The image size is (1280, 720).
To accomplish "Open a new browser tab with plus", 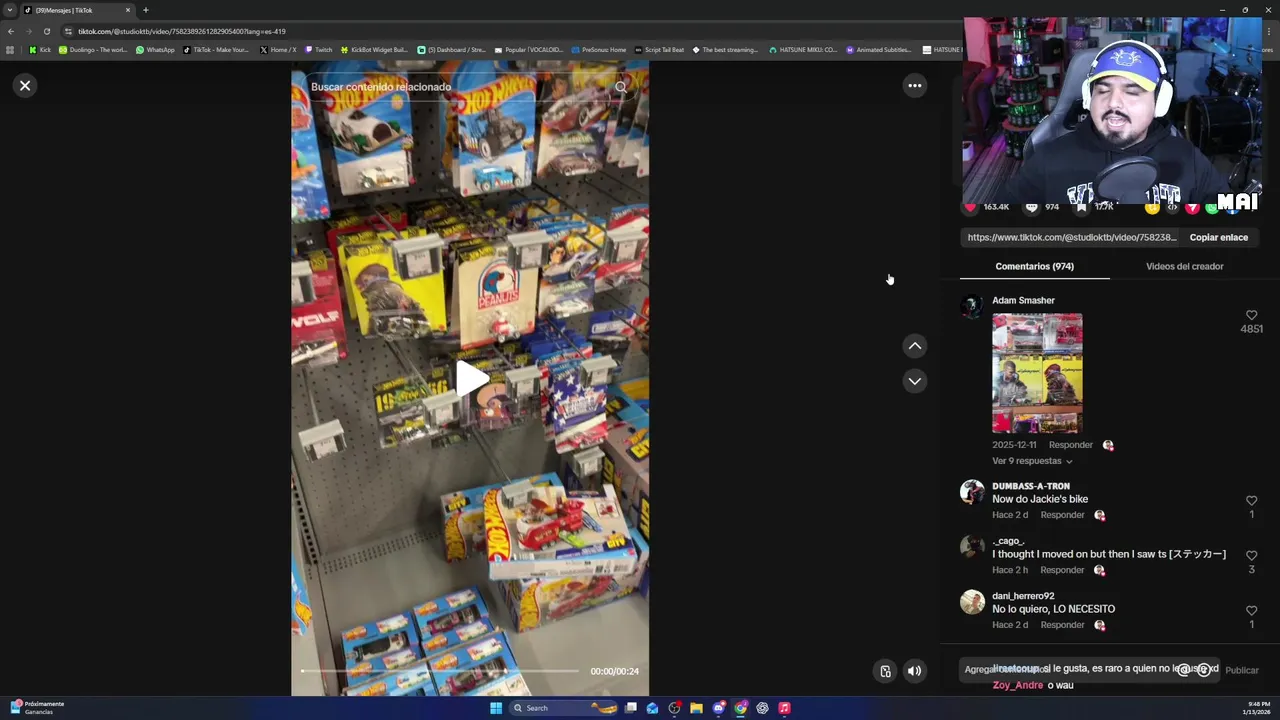I will pyautogui.click(x=145, y=10).
